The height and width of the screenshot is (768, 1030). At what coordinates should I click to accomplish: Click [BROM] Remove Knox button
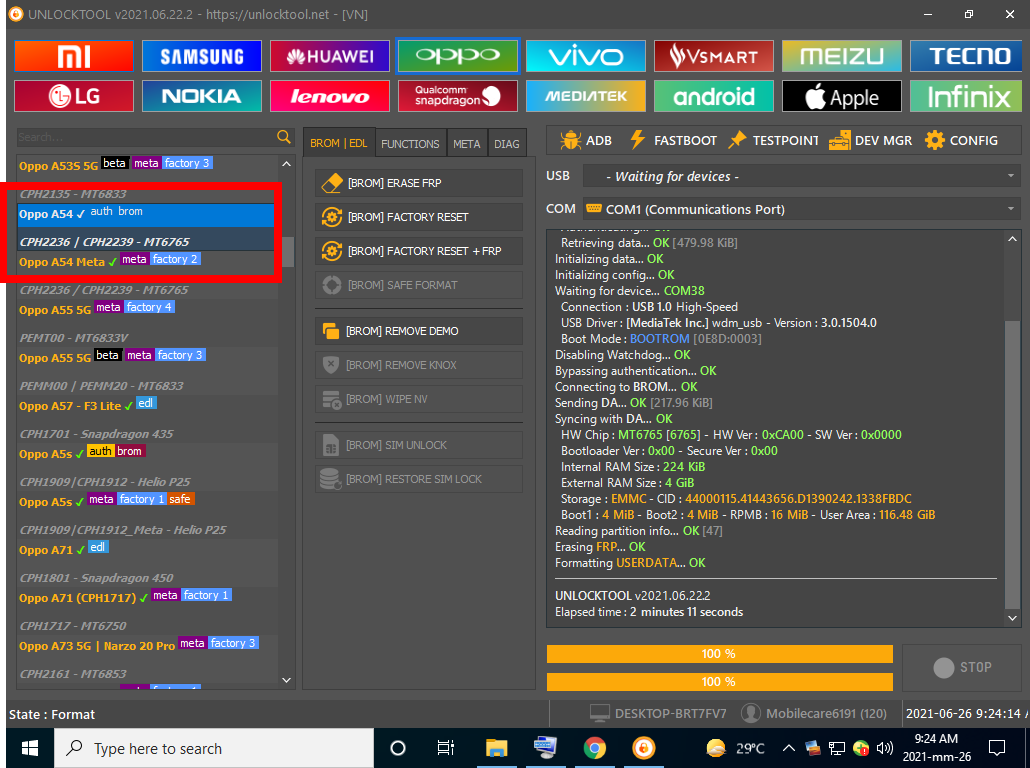[419, 365]
